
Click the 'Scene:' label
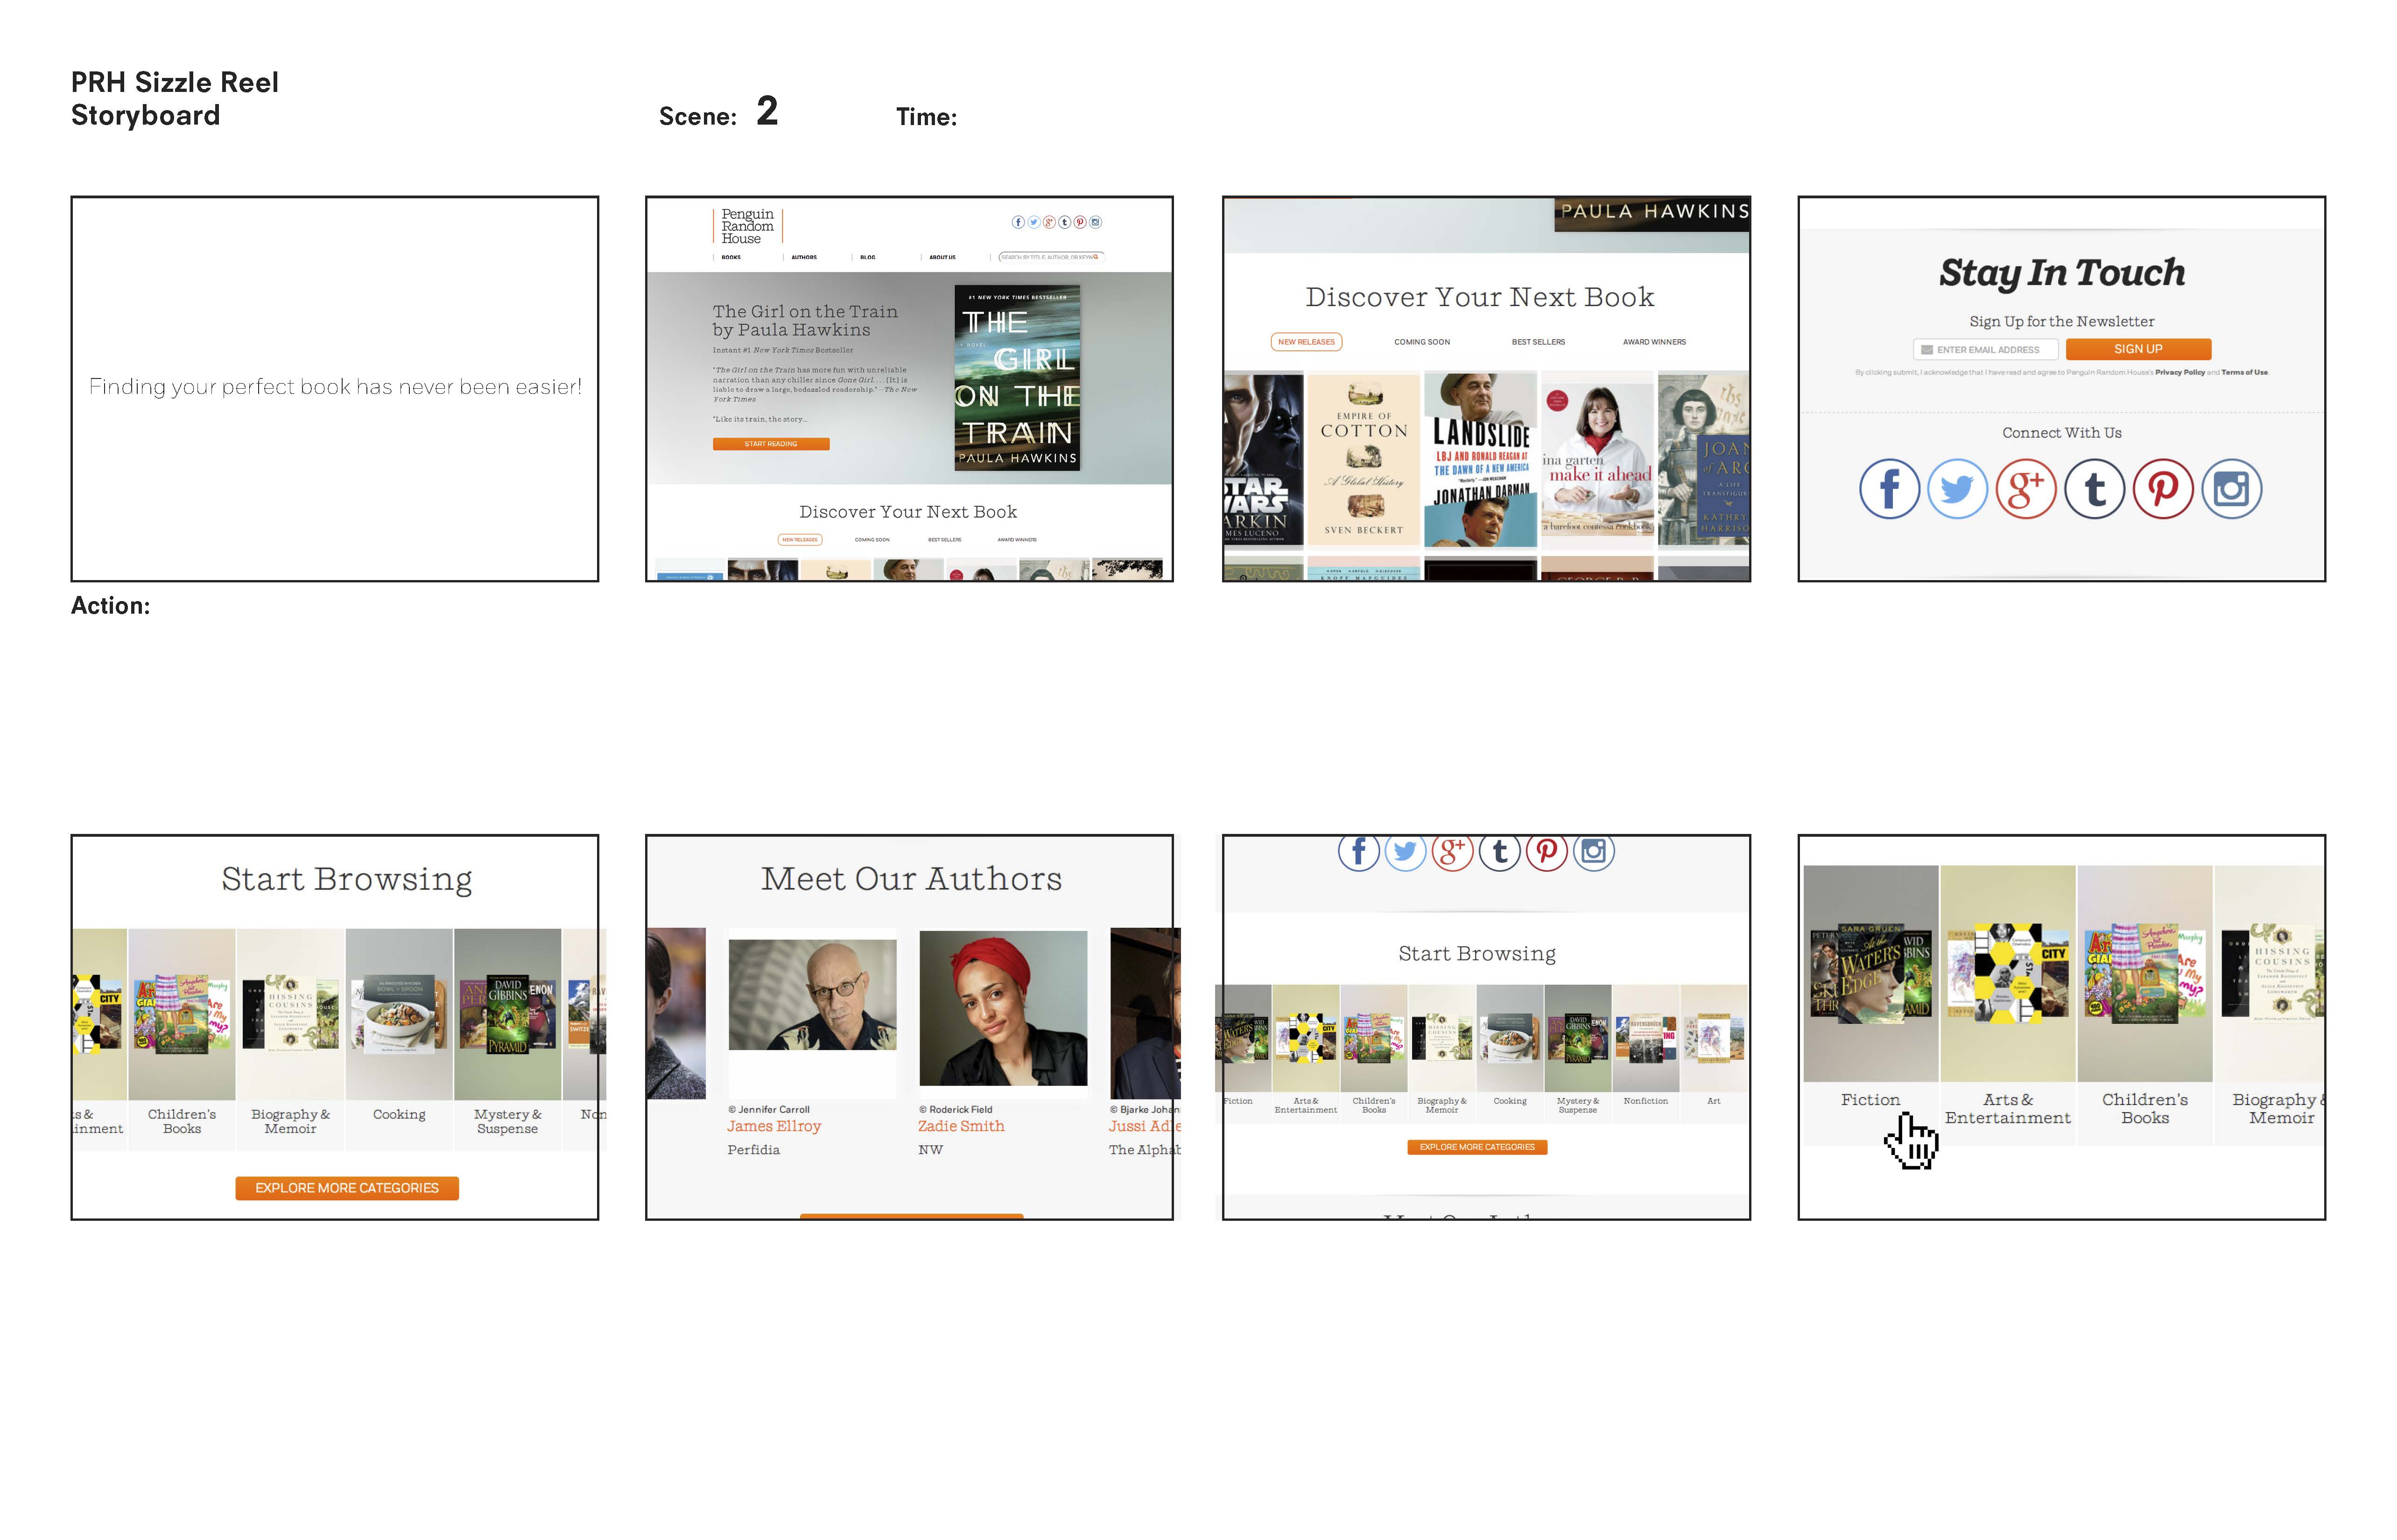pos(698,117)
